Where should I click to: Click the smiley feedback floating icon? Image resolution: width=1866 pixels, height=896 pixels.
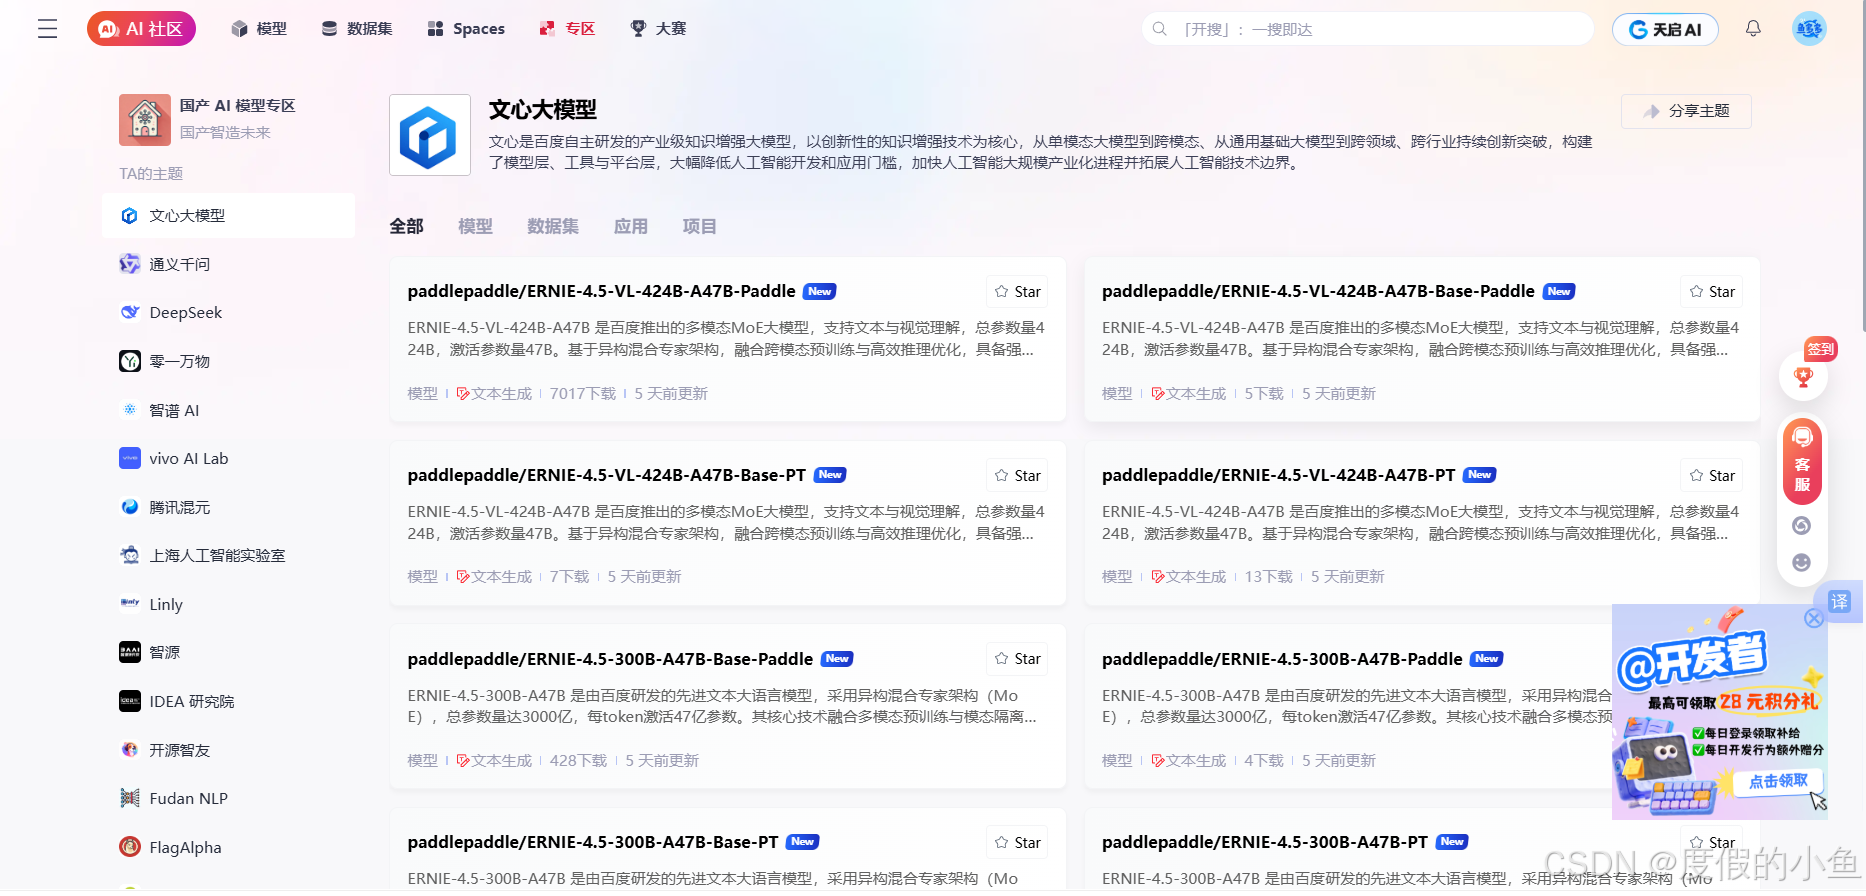1802,563
